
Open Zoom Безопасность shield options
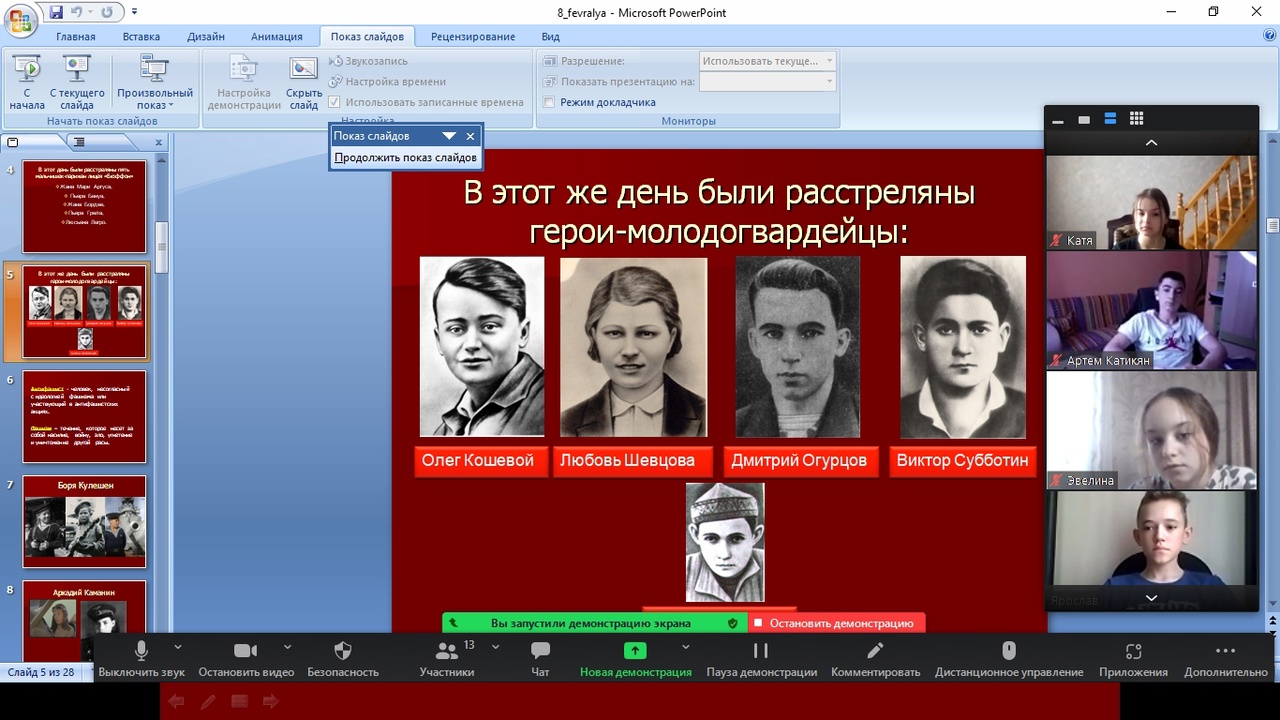click(343, 659)
